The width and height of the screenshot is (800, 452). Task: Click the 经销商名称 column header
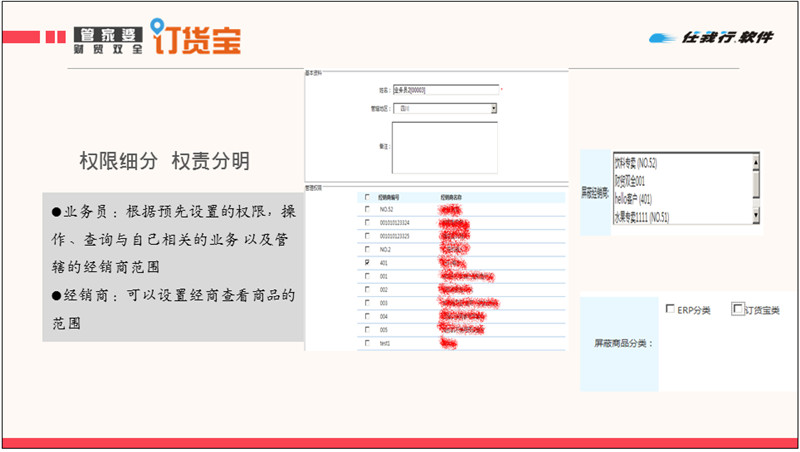click(453, 196)
